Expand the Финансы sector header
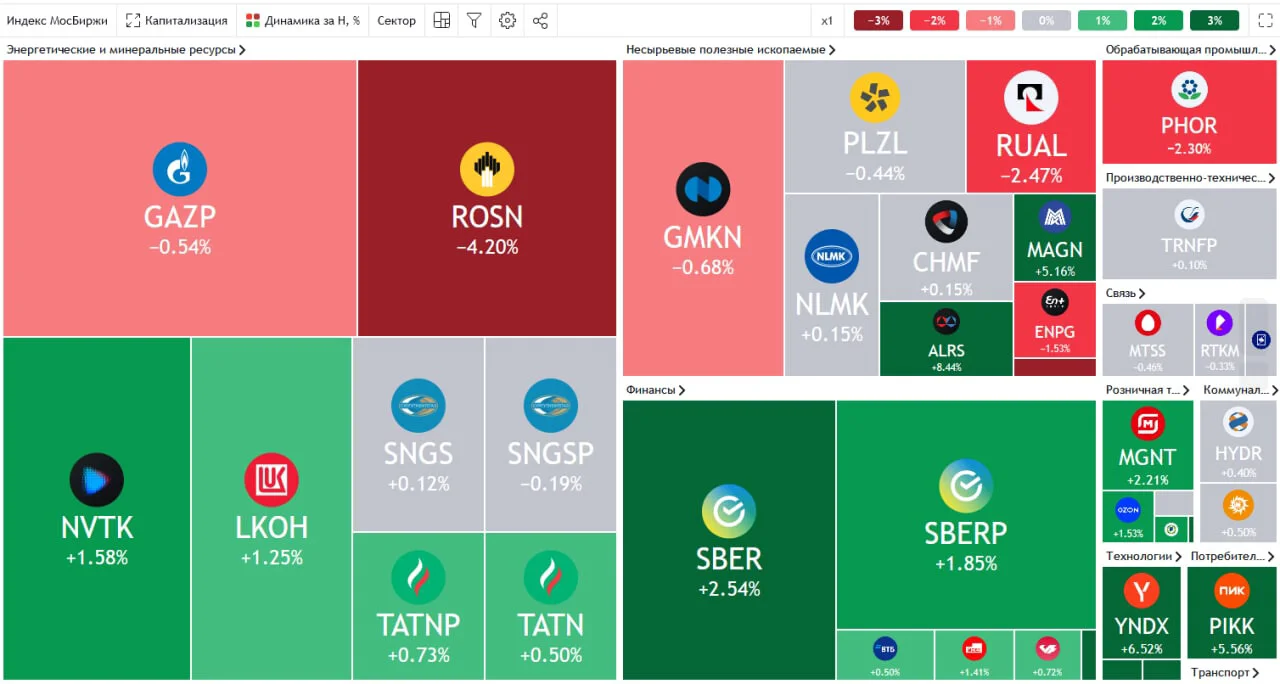The width and height of the screenshot is (1280, 684). point(655,390)
